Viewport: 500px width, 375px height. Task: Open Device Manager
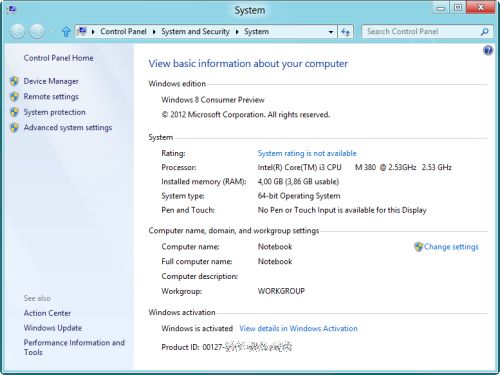coord(51,81)
